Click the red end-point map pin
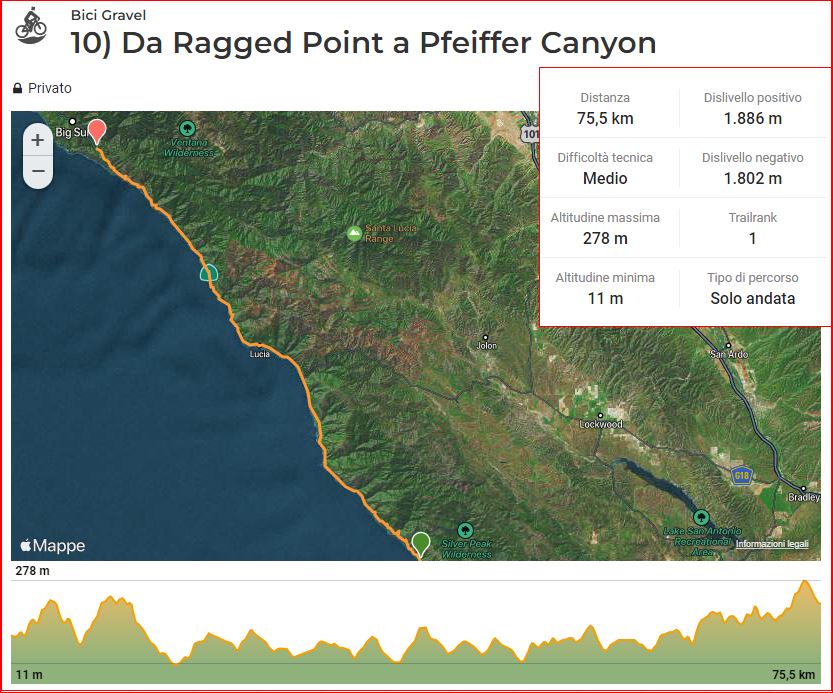 (x=97, y=131)
